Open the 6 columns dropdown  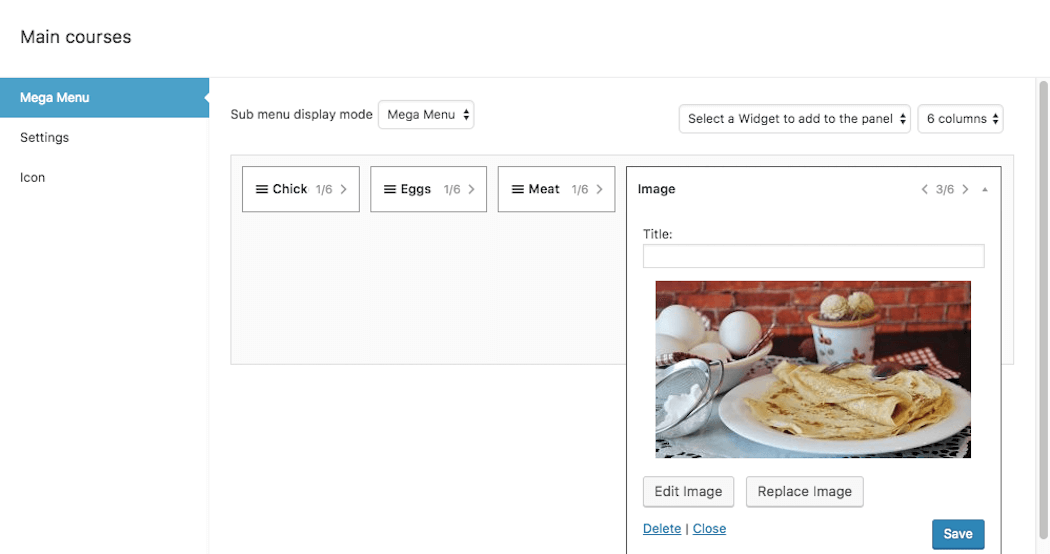pos(960,119)
